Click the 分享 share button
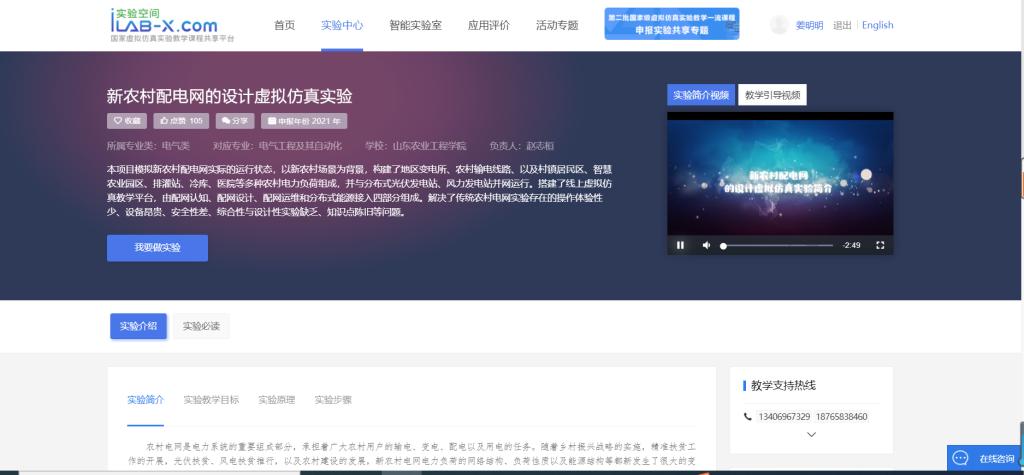The height and width of the screenshot is (475, 1024). coord(235,121)
